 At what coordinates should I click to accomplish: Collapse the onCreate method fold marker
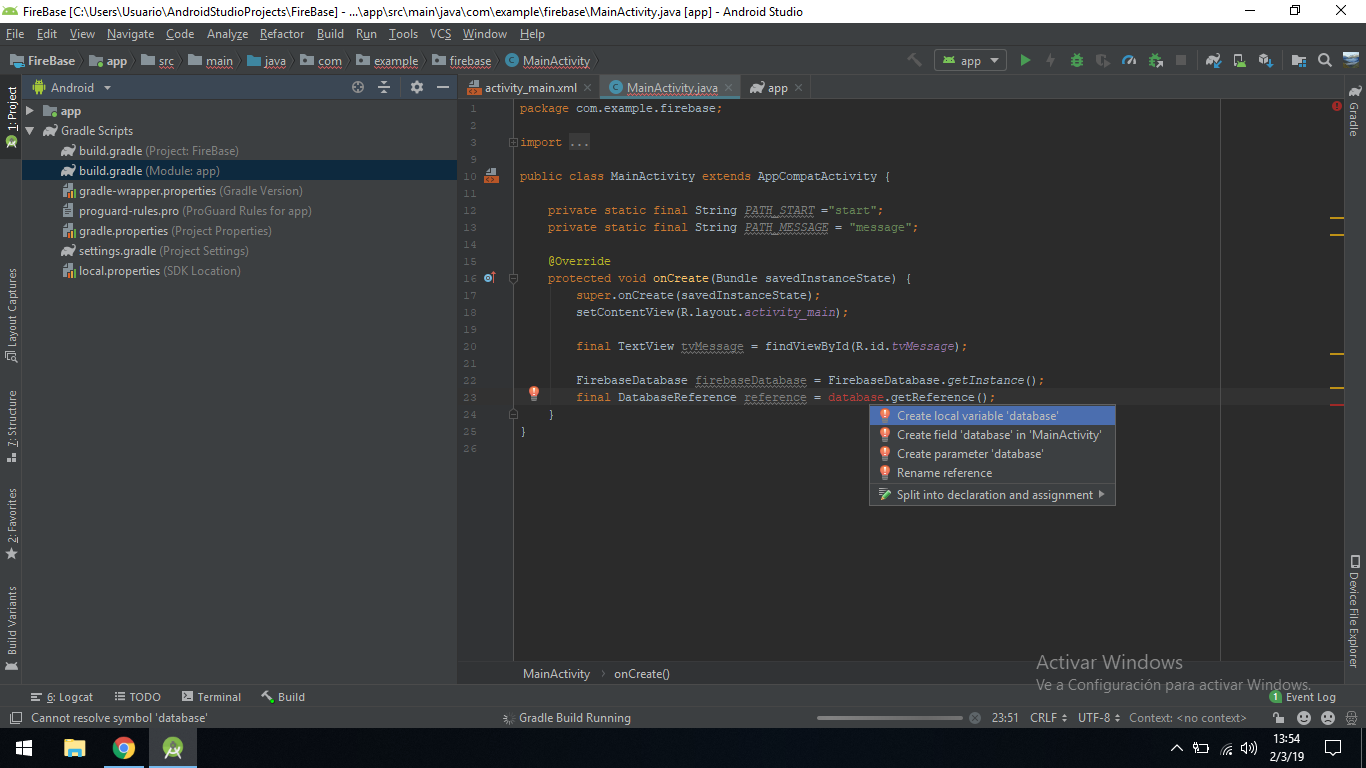tap(513, 278)
